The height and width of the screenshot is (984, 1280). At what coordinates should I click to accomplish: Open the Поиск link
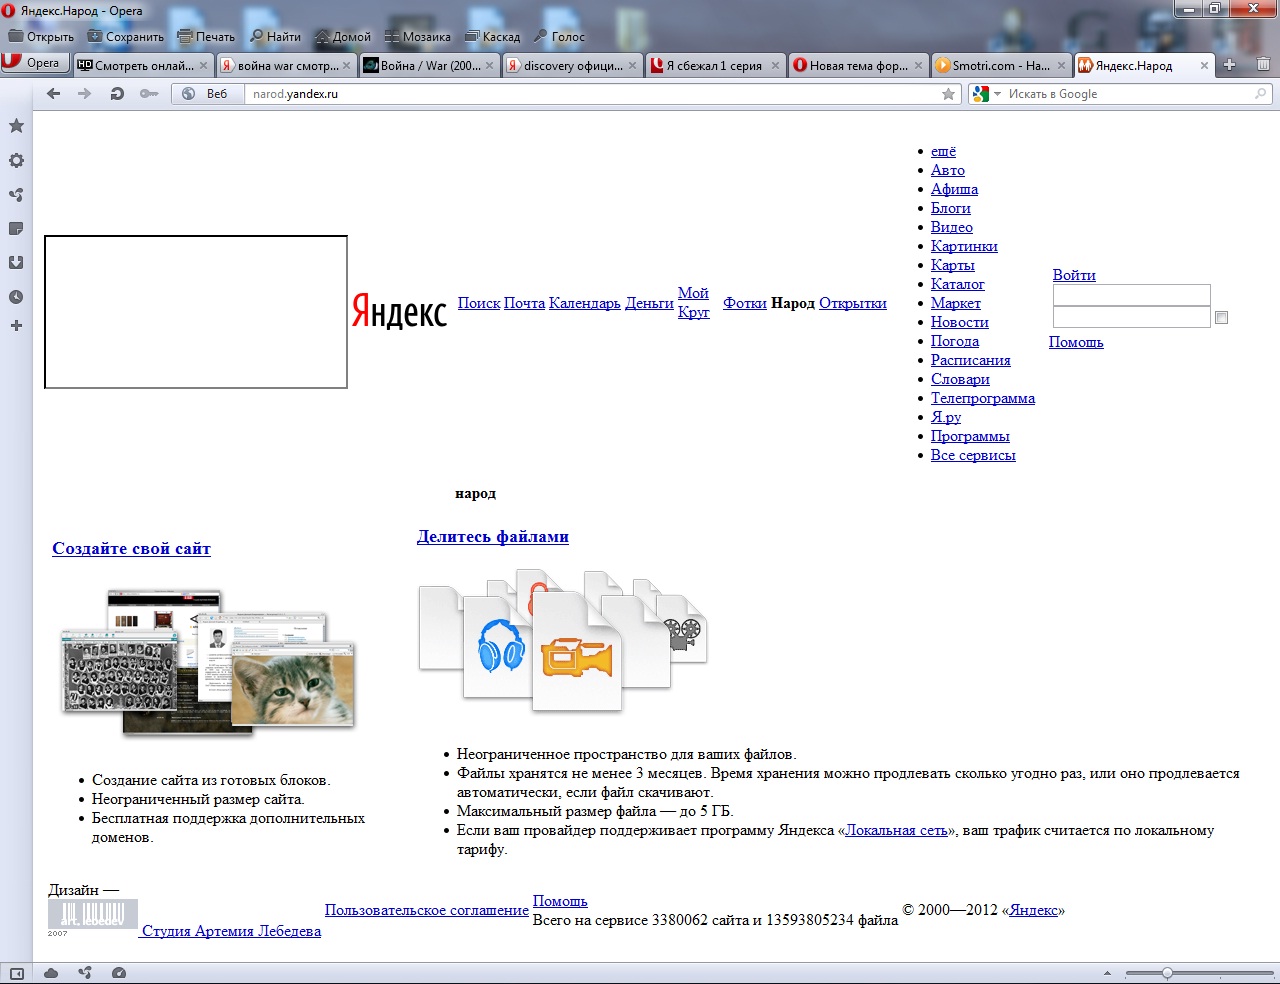(479, 303)
